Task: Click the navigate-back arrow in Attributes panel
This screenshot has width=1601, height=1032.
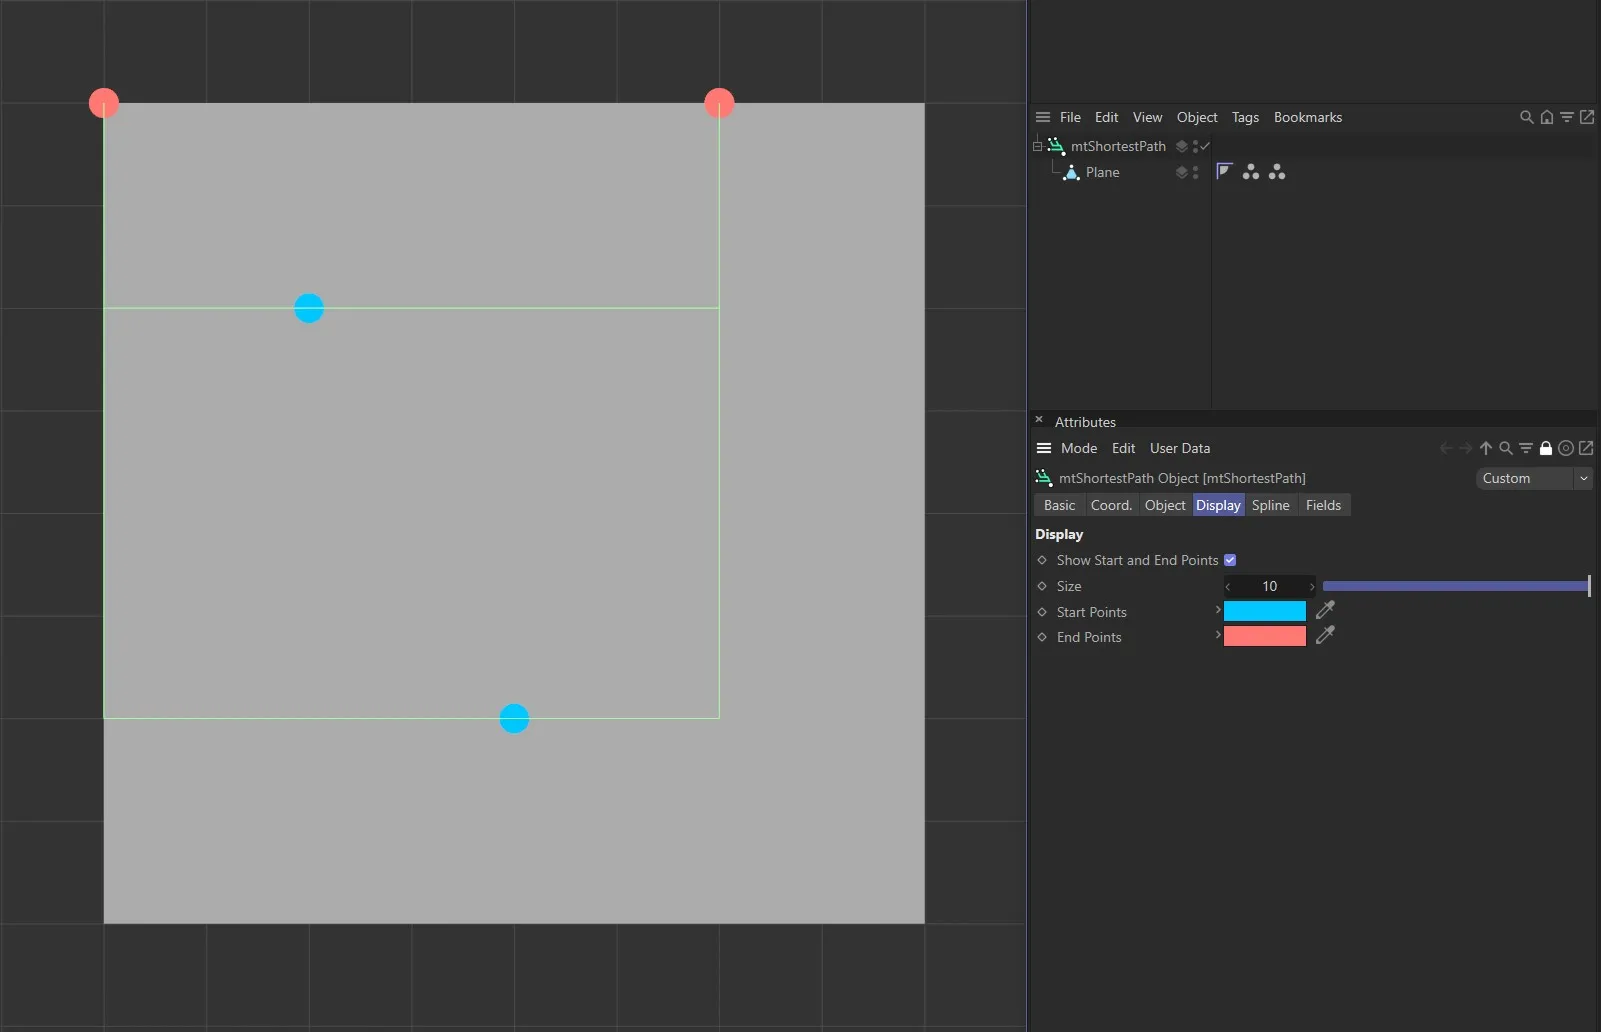Action: pyautogui.click(x=1447, y=448)
